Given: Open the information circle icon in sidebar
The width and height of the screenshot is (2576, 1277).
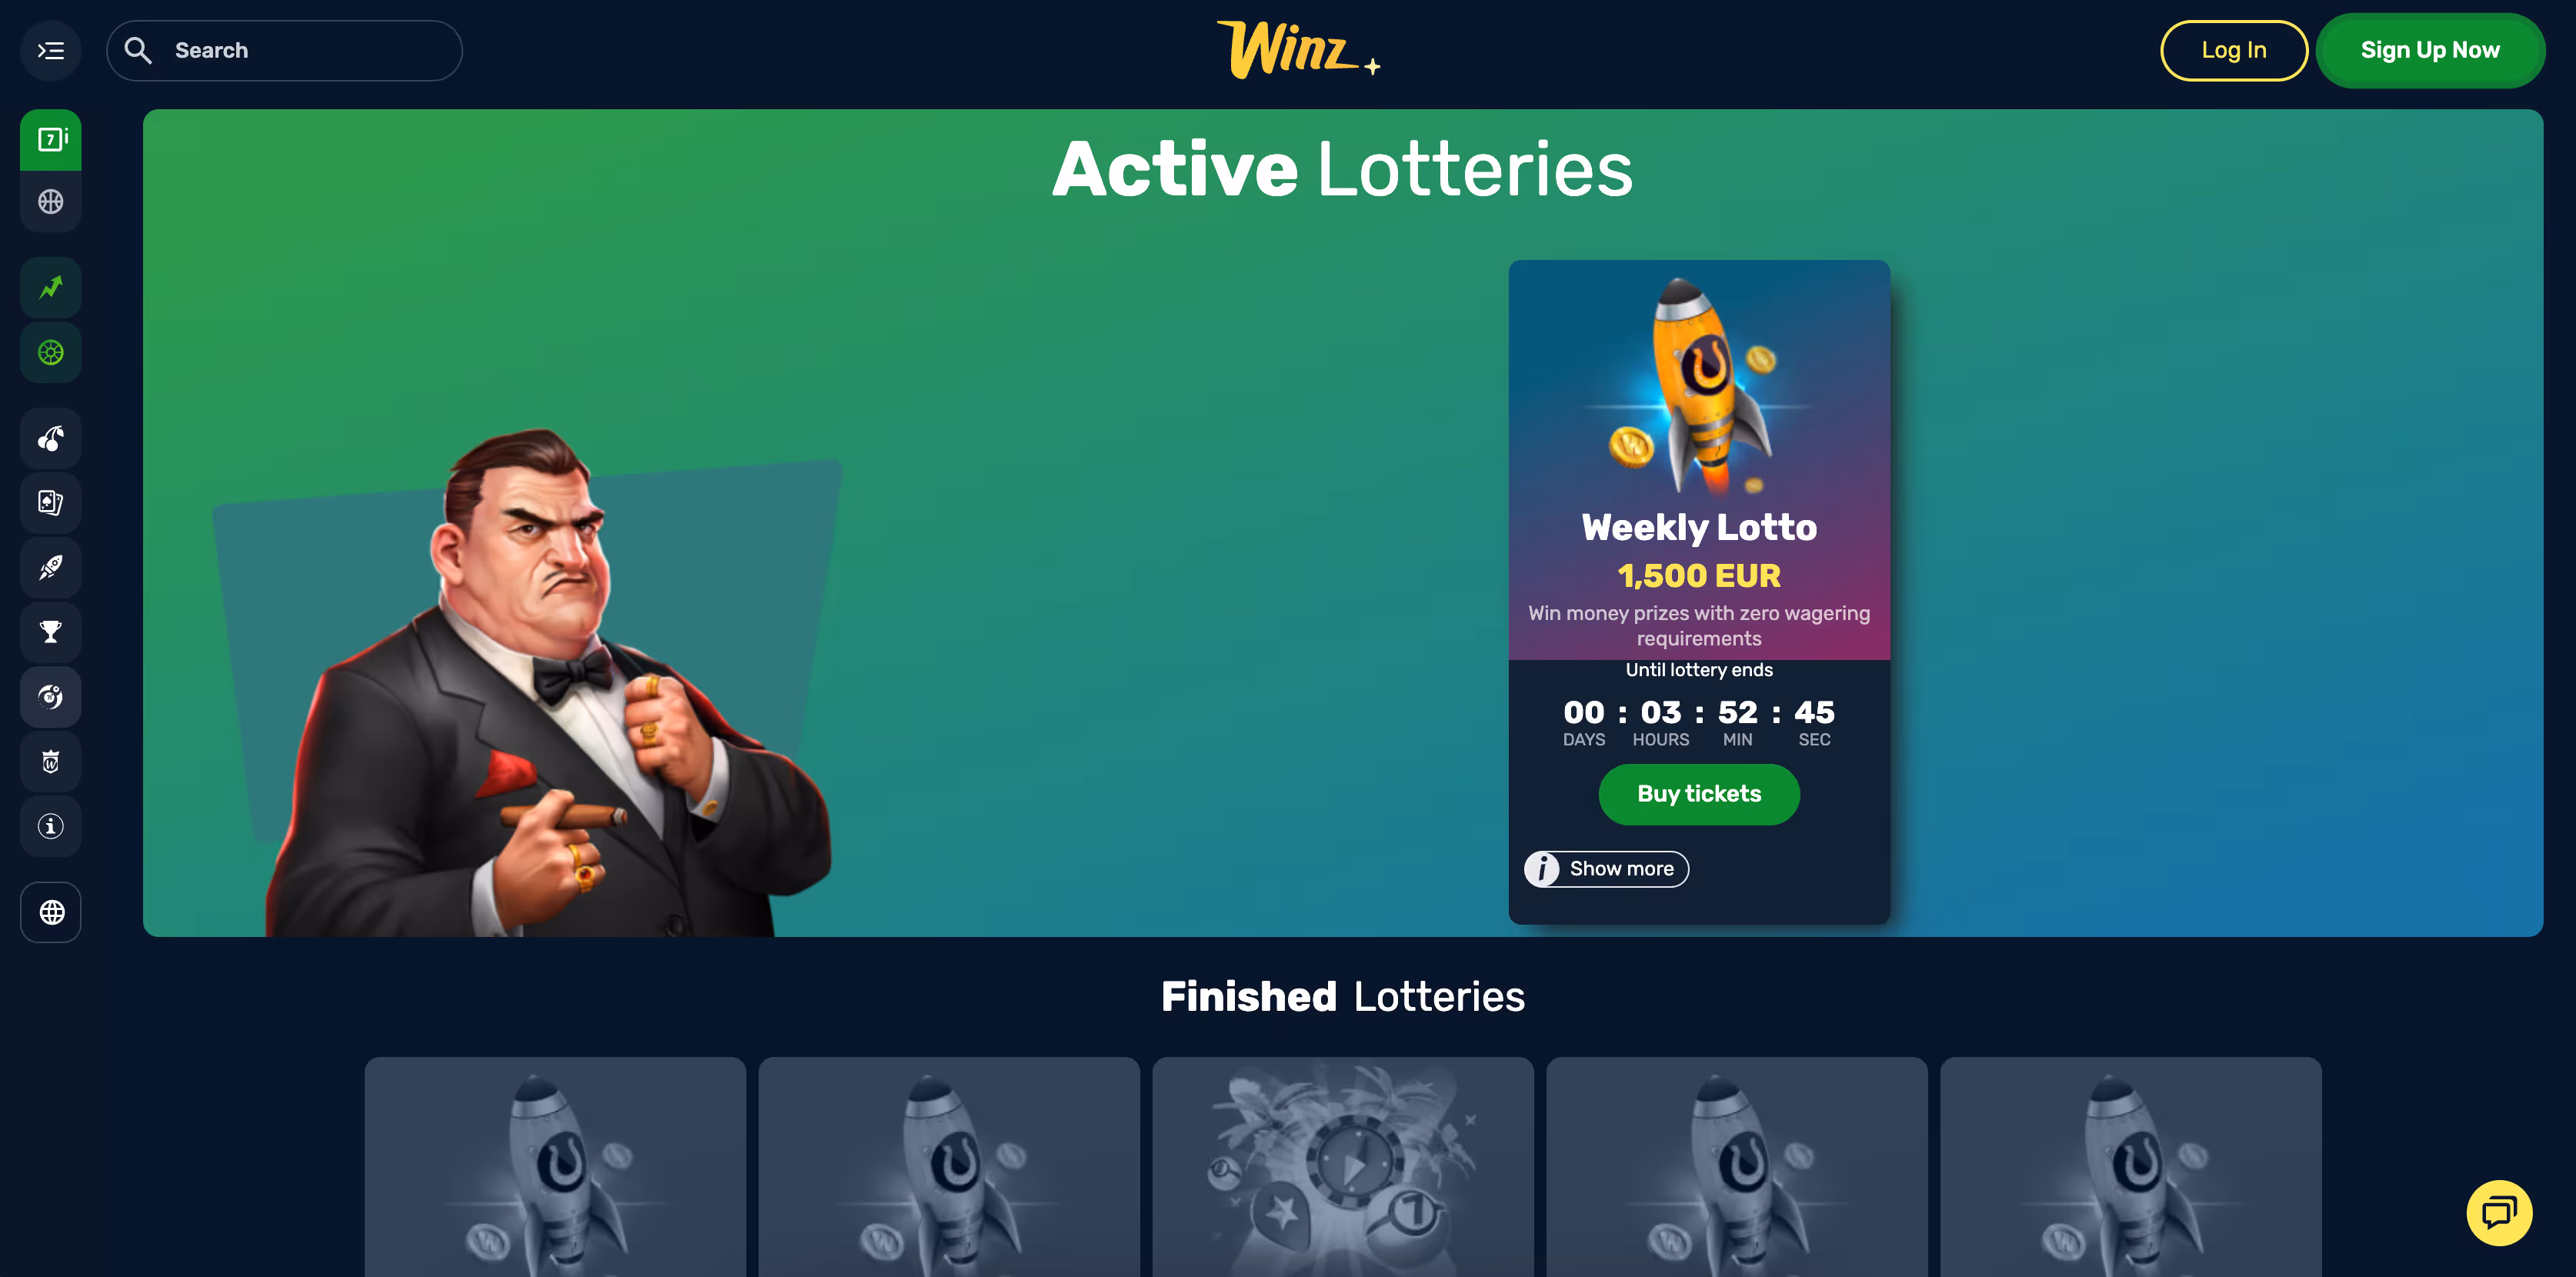Looking at the screenshot, I should pos(51,826).
